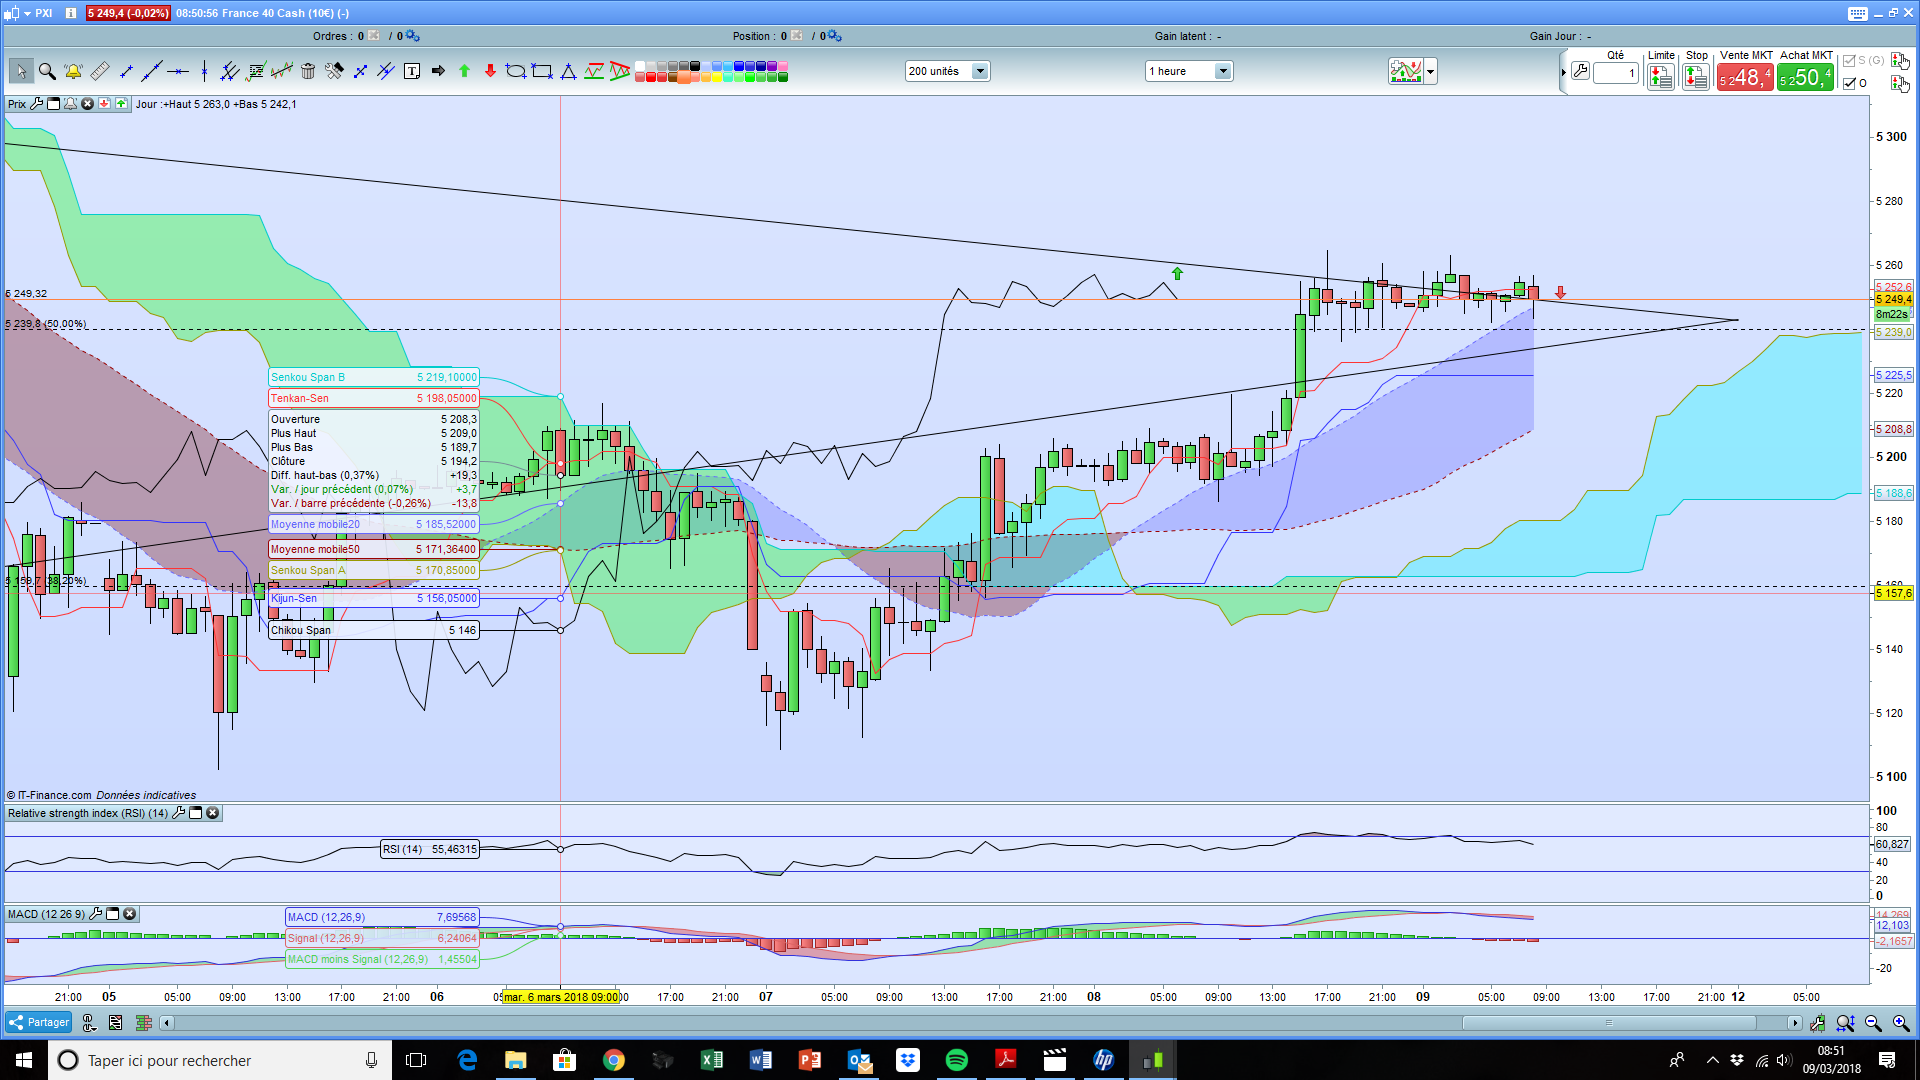Image resolution: width=1920 pixels, height=1080 pixels.
Task: Click the PXI window menu label
Action: pyautogui.click(x=43, y=13)
